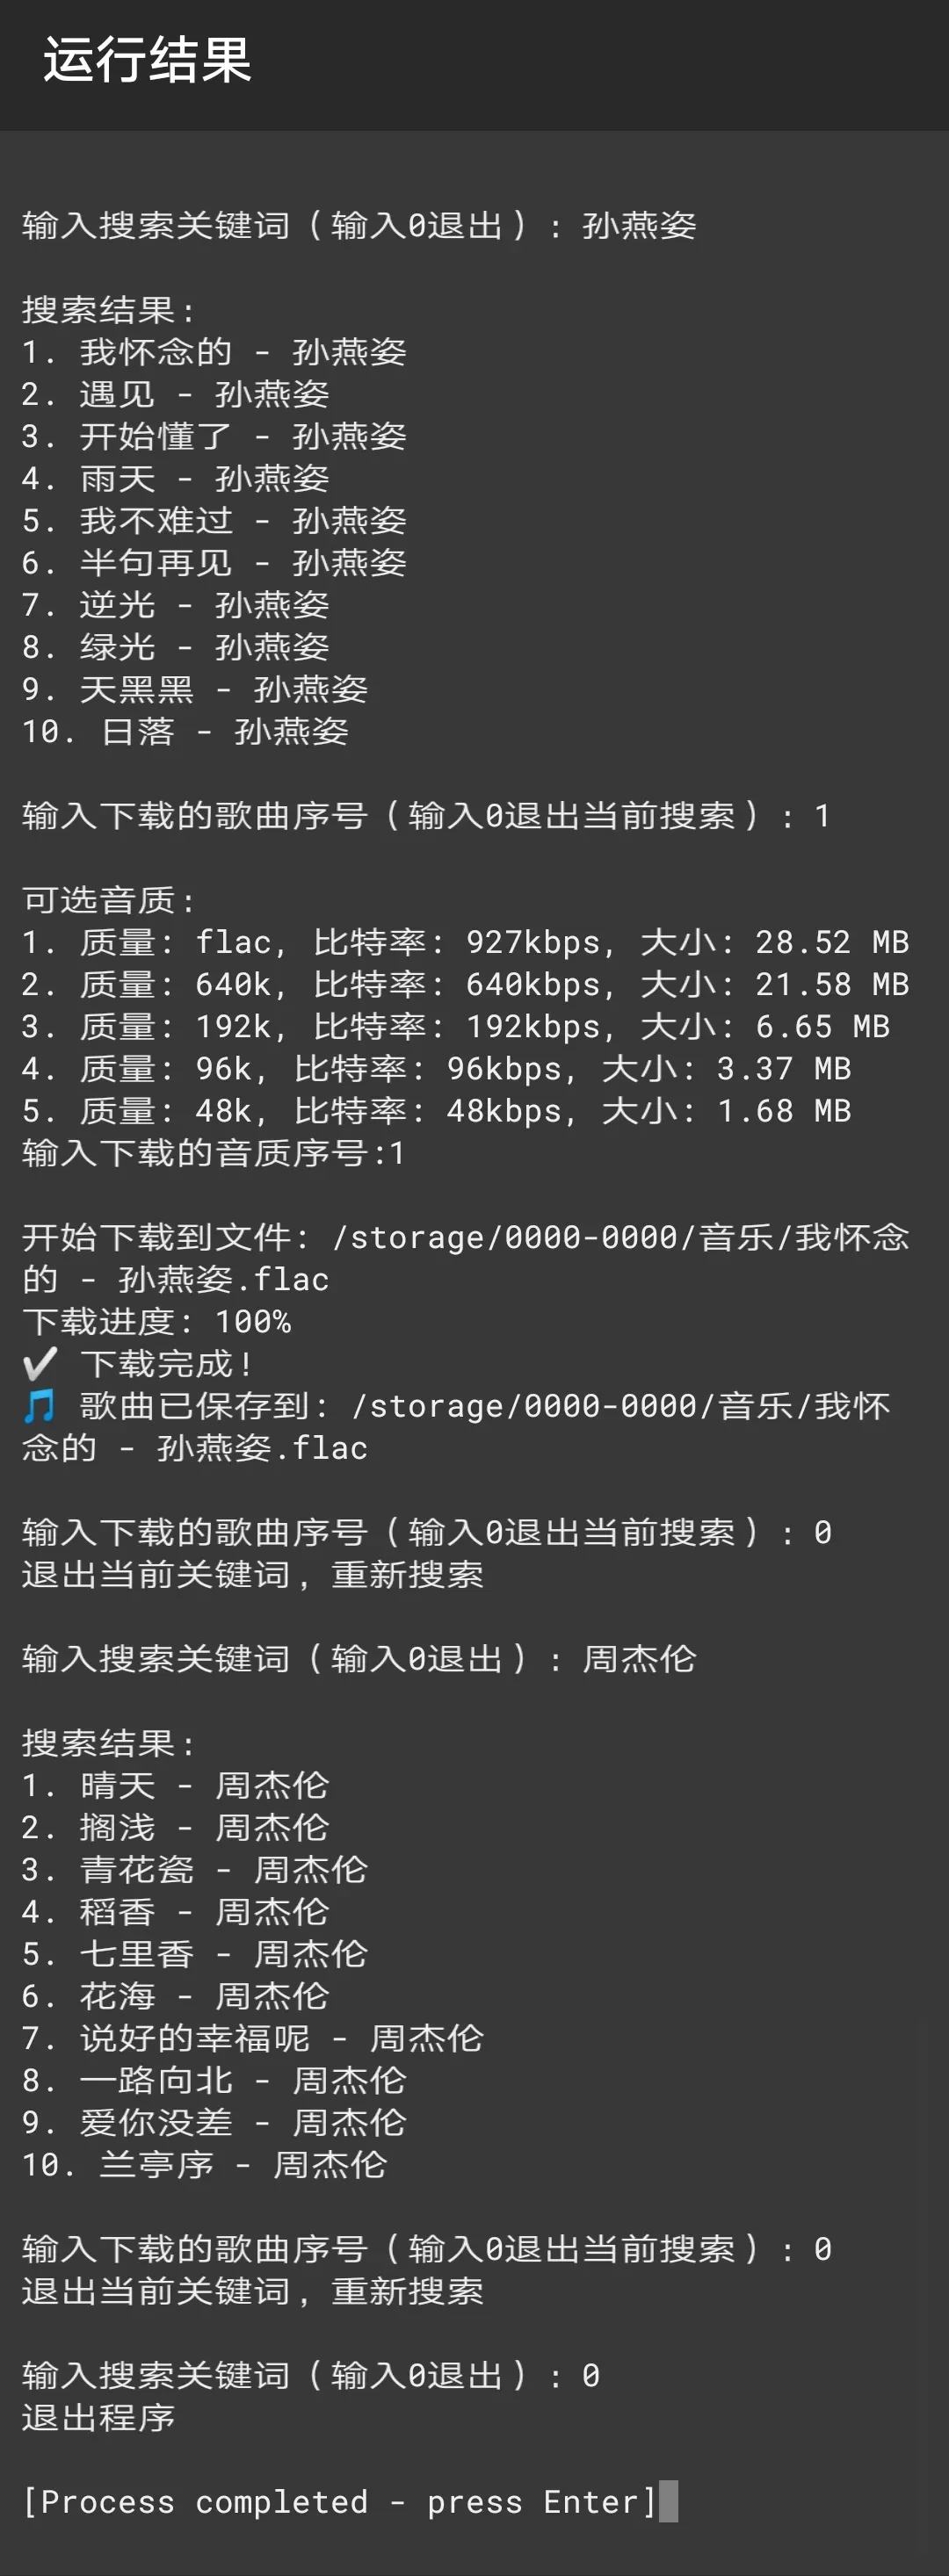Image resolution: width=949 pixels, height=2576 pixels.
Task: Select search result 我怀念的 - 孙燕姿
Action: 214,352
